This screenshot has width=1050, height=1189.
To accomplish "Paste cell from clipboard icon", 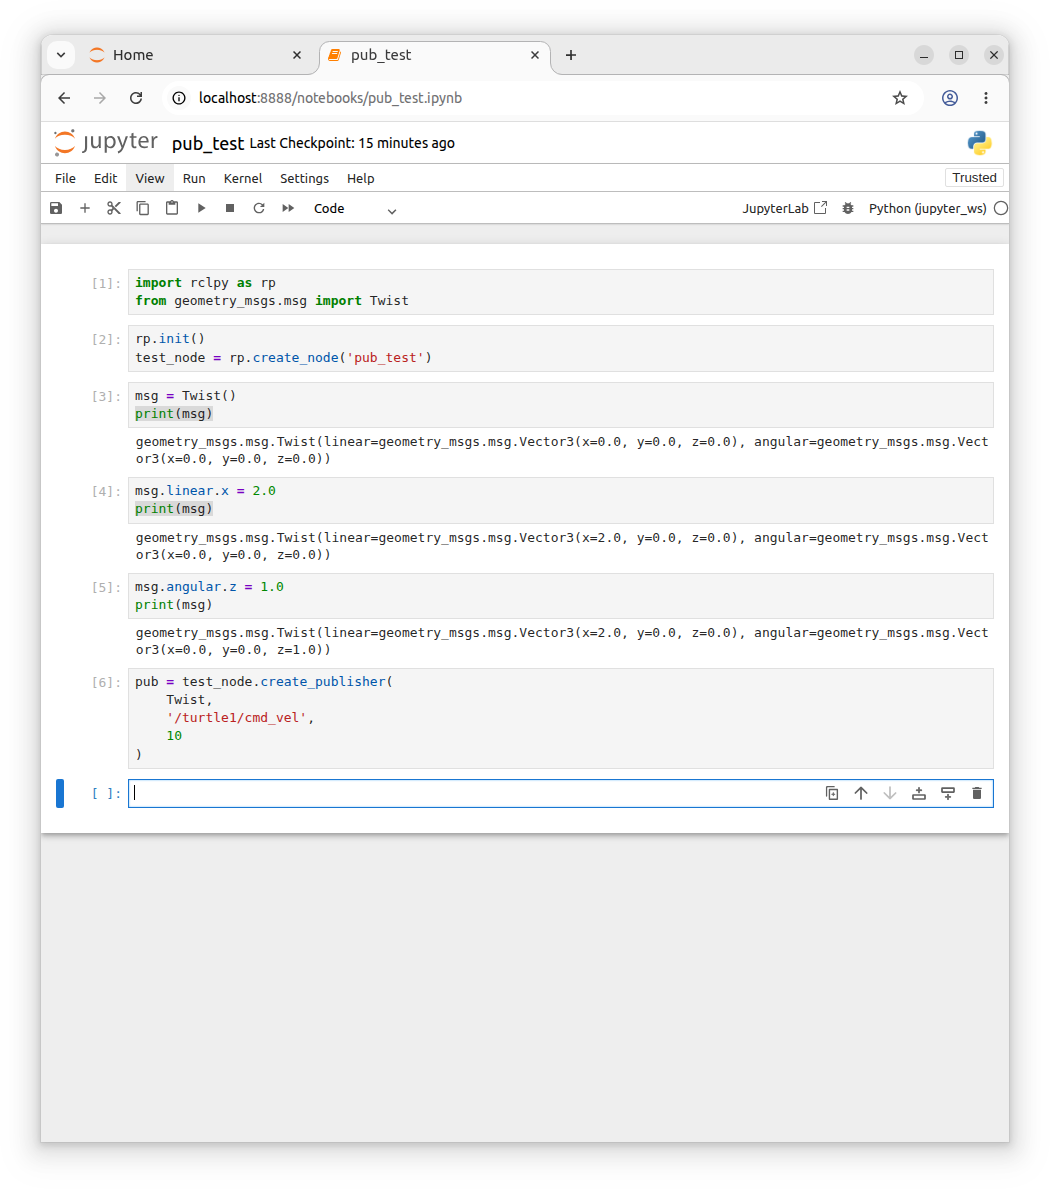I will (172, 208).
